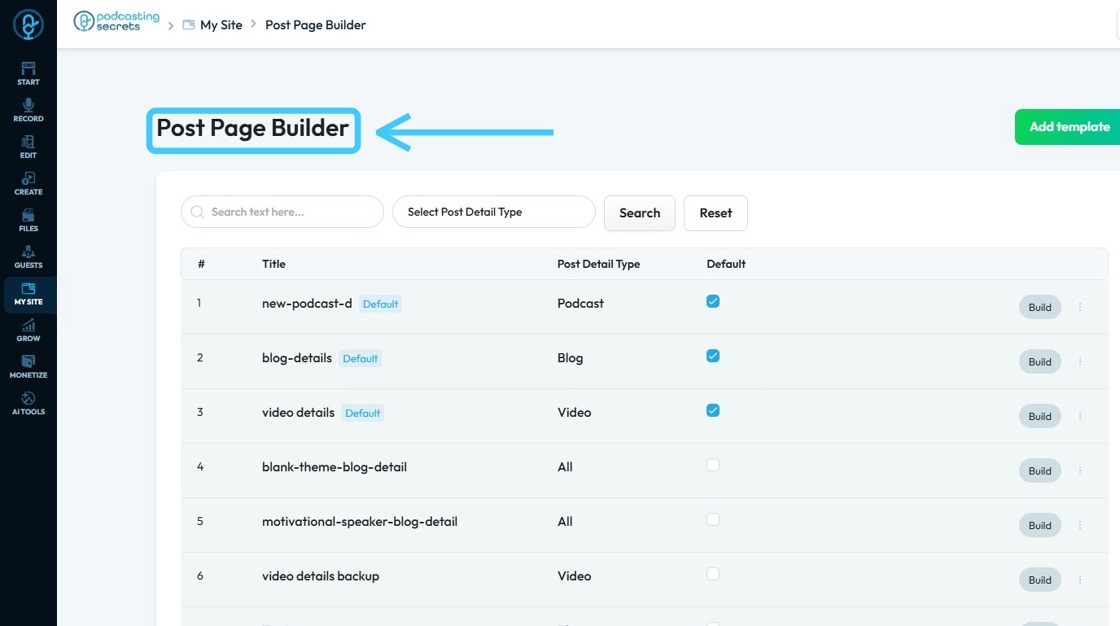Click My Site breadcrumb link
Image resolution: width=1120 pixels, height=626 pixels.
click(221, 25)
